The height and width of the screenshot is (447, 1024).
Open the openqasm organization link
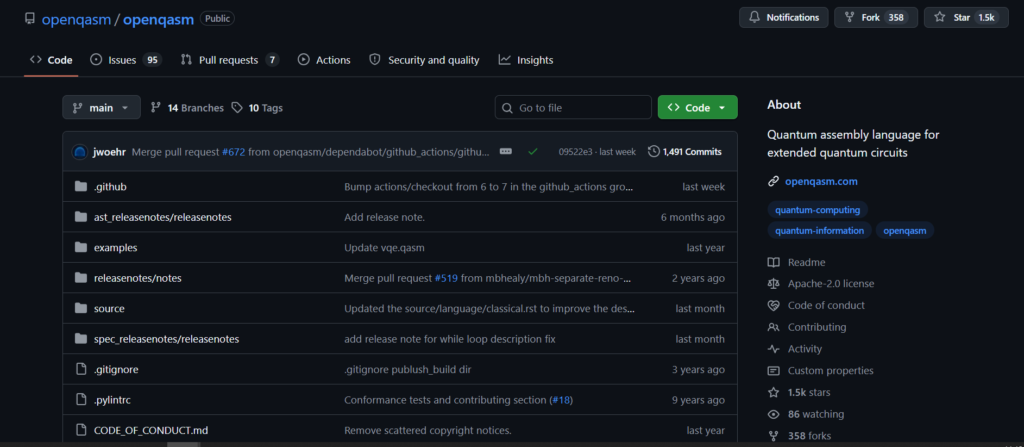(x=76, y=19)
